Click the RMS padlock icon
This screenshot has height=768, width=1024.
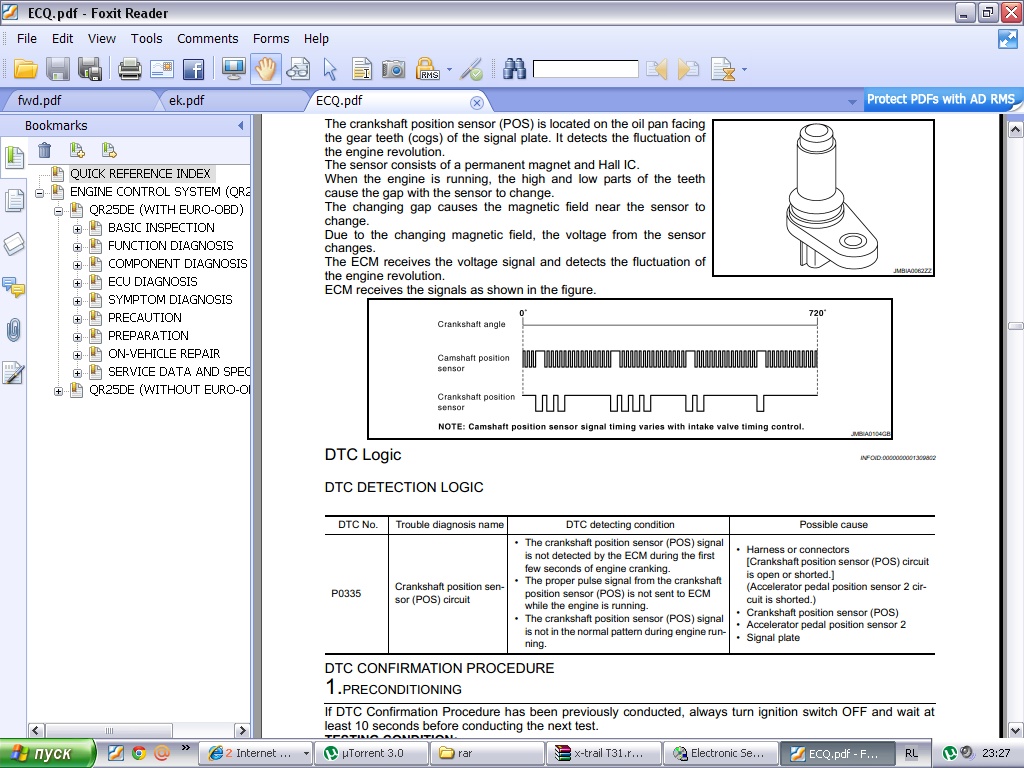pos(427,69)
